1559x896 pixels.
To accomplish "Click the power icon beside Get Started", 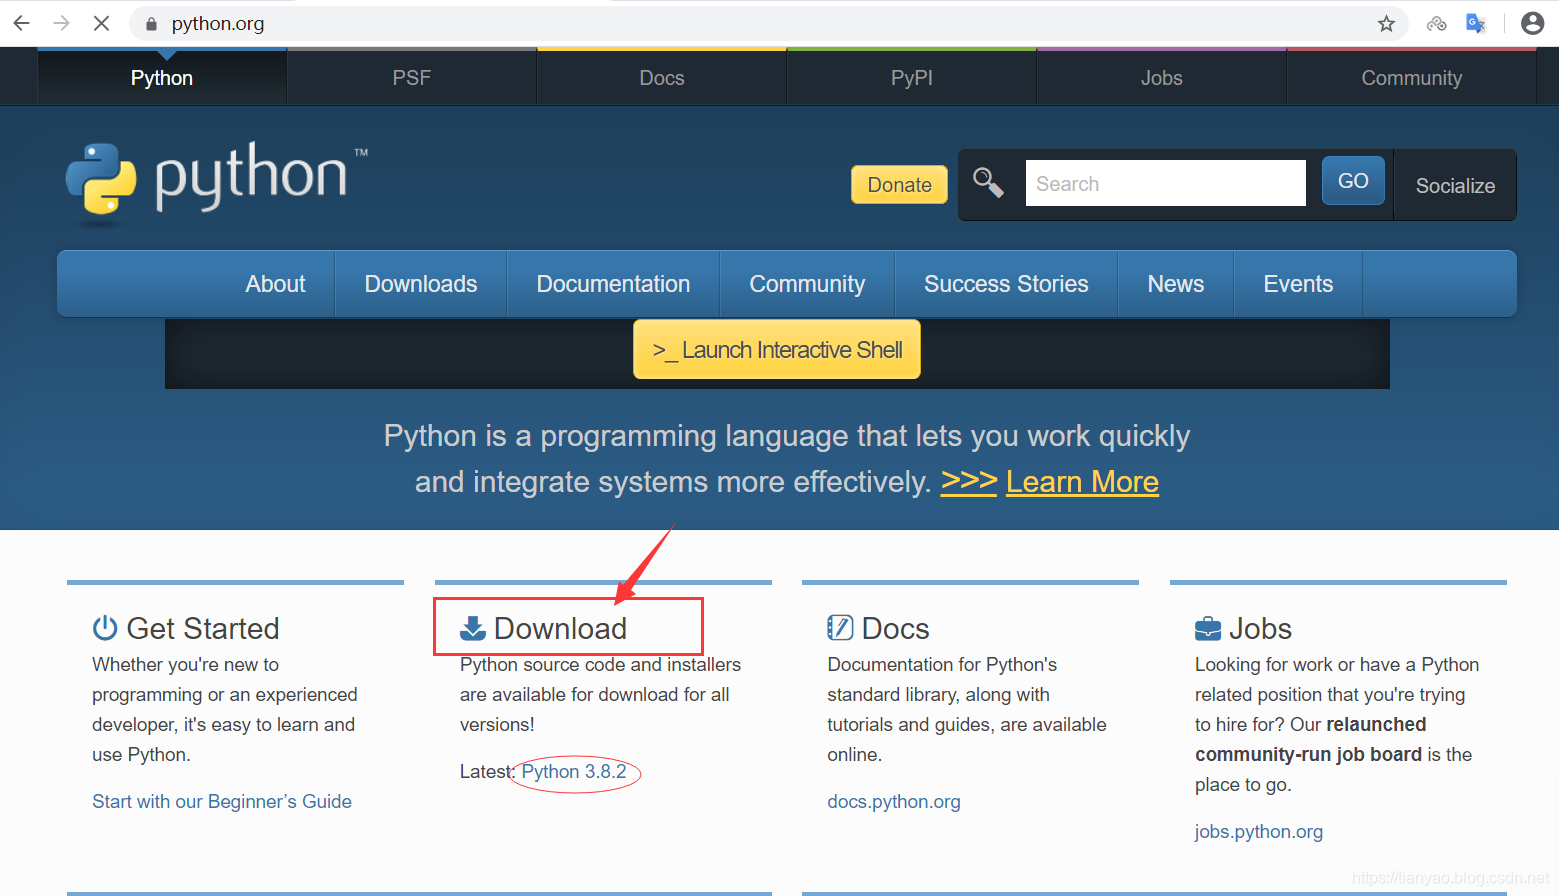I will pos(105,628).
